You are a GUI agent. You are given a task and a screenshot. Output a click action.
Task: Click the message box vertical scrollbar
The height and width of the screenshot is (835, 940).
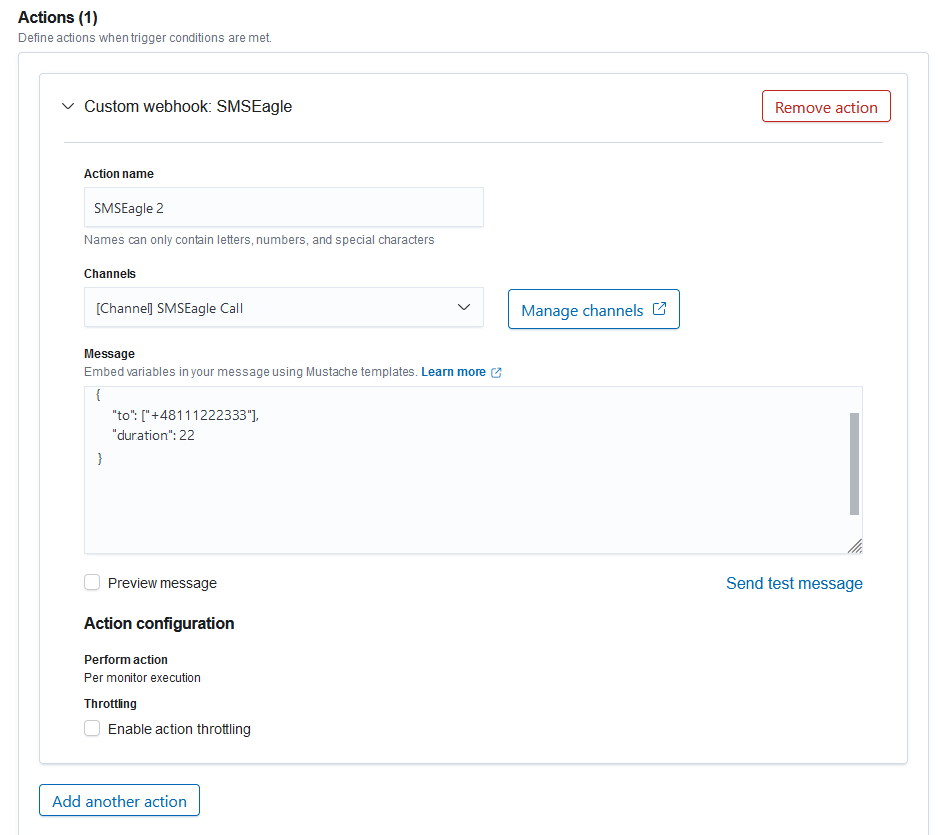pyautogui.click(x=854, y=463)
